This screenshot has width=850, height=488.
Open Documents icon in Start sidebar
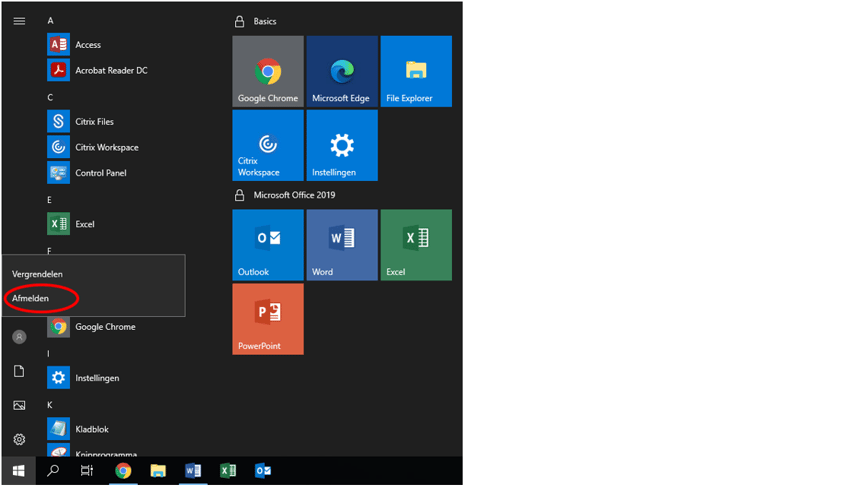pos(19,371)
